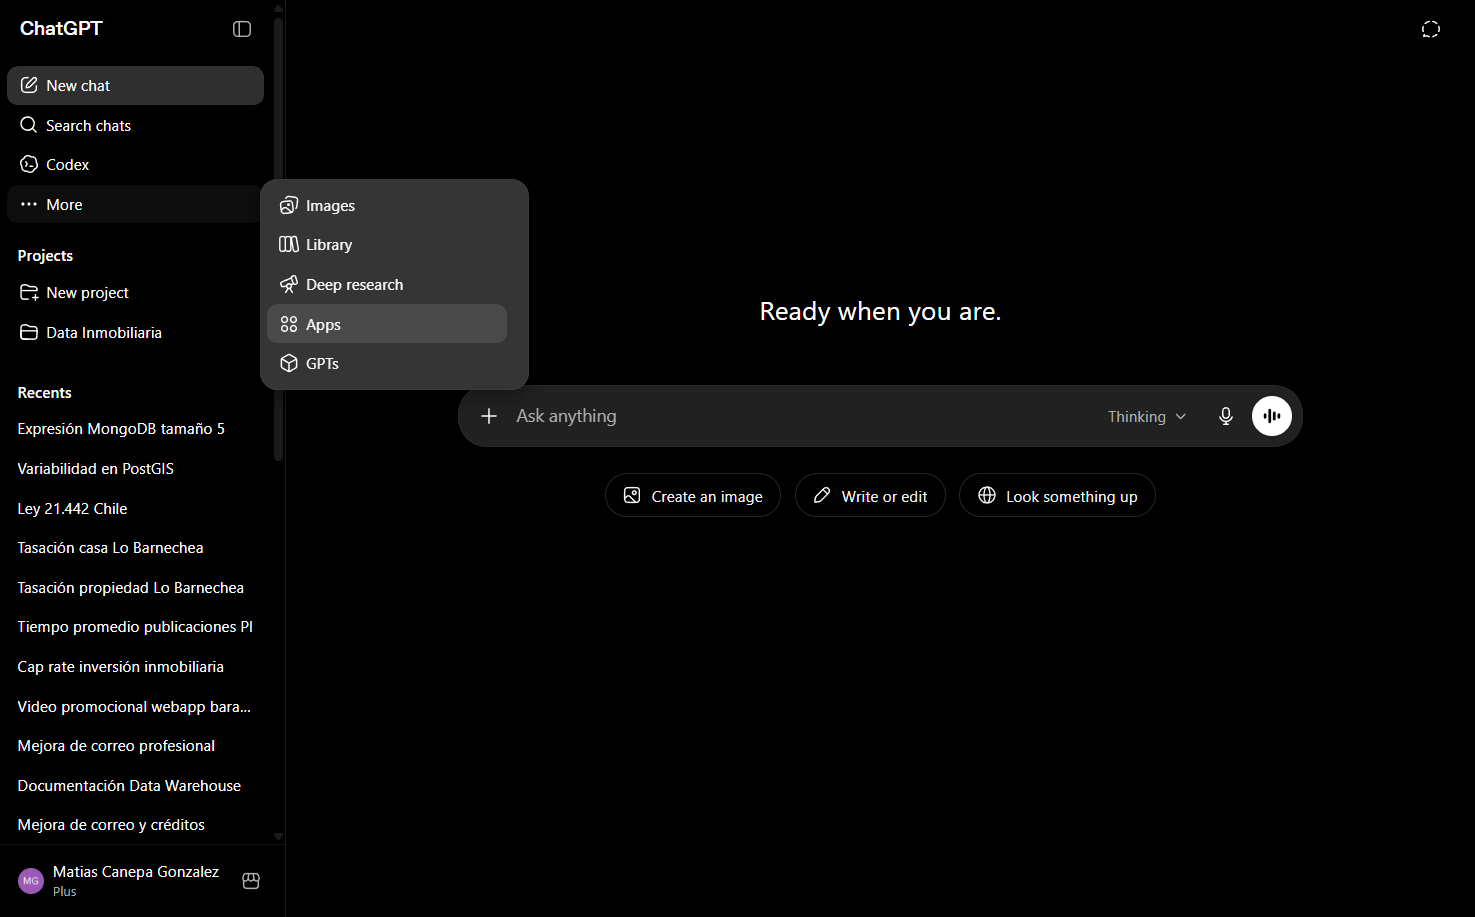Image resolution: width=1475 pixels, height=917 pixels.
Task: Click the Write or edit suggestion
Action: [x=870, y=496]
